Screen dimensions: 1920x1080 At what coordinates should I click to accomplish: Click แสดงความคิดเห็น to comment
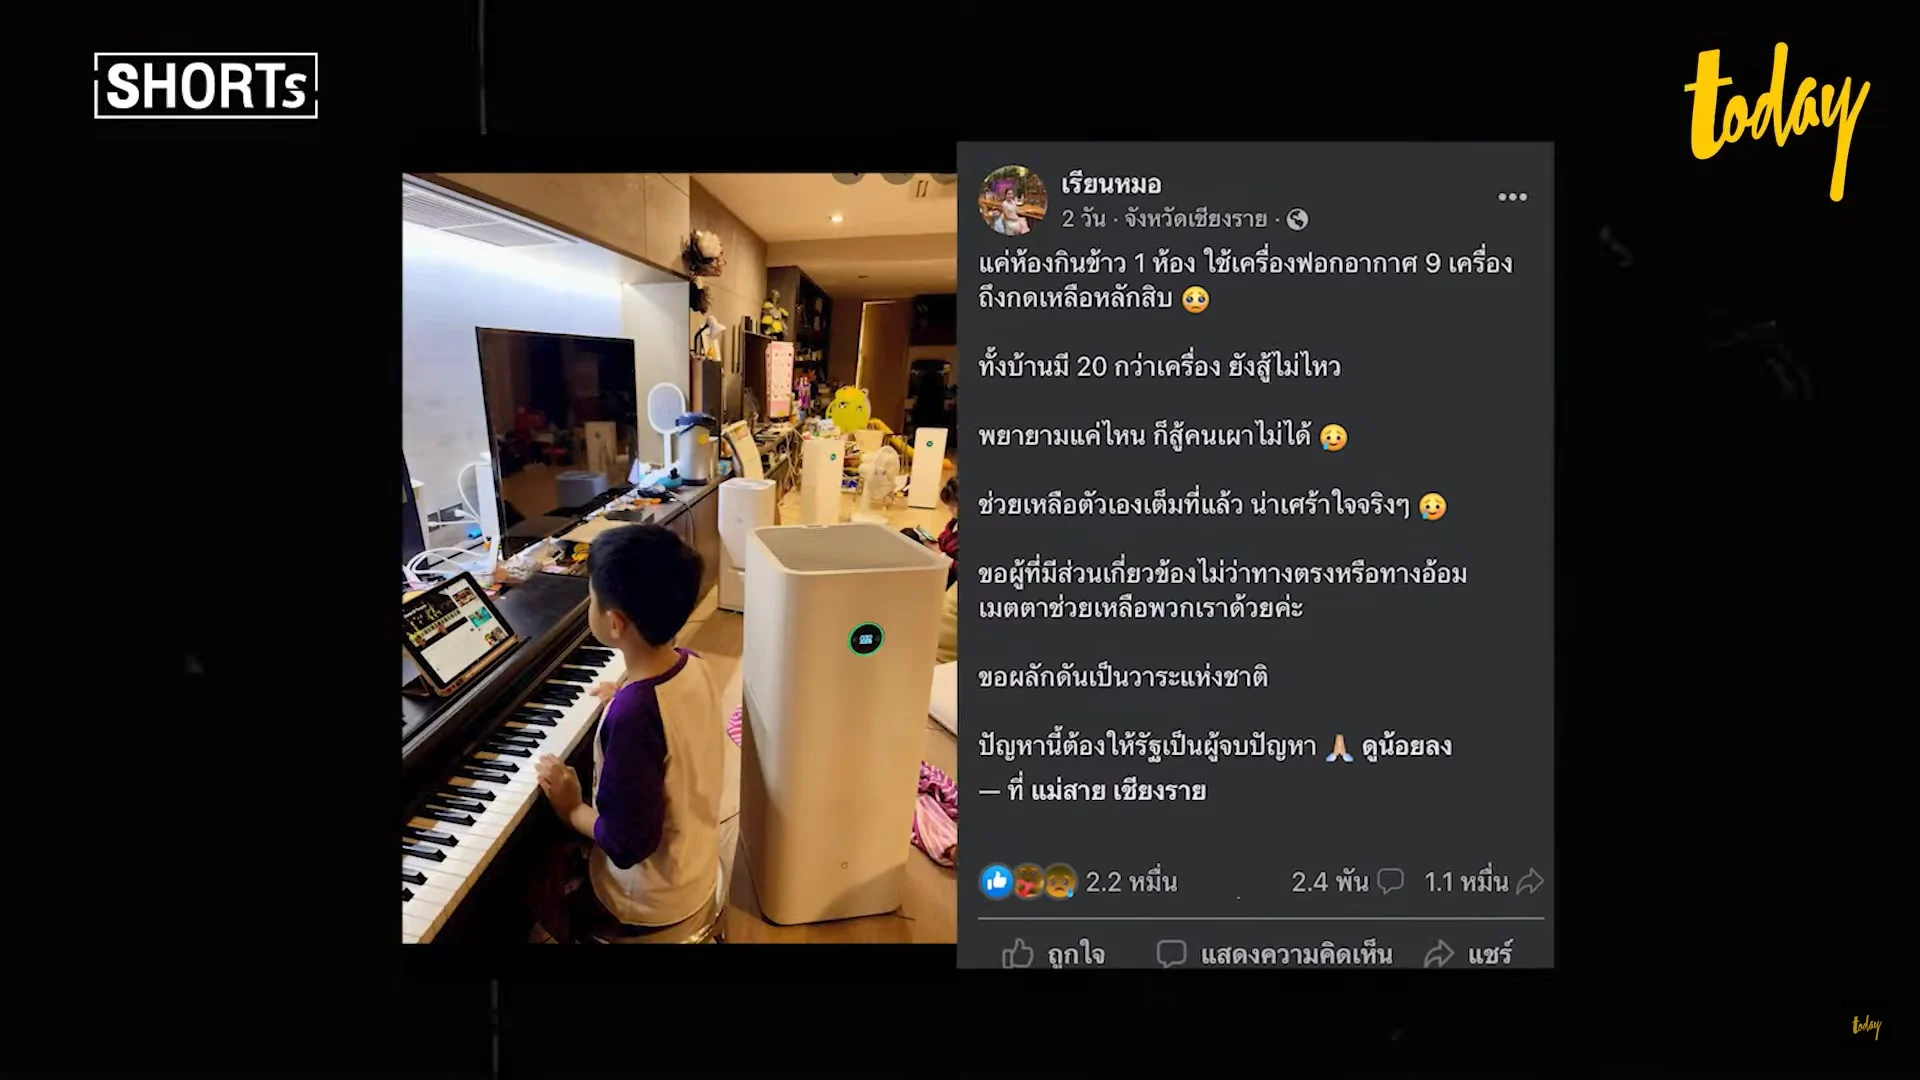point(1274,953)
